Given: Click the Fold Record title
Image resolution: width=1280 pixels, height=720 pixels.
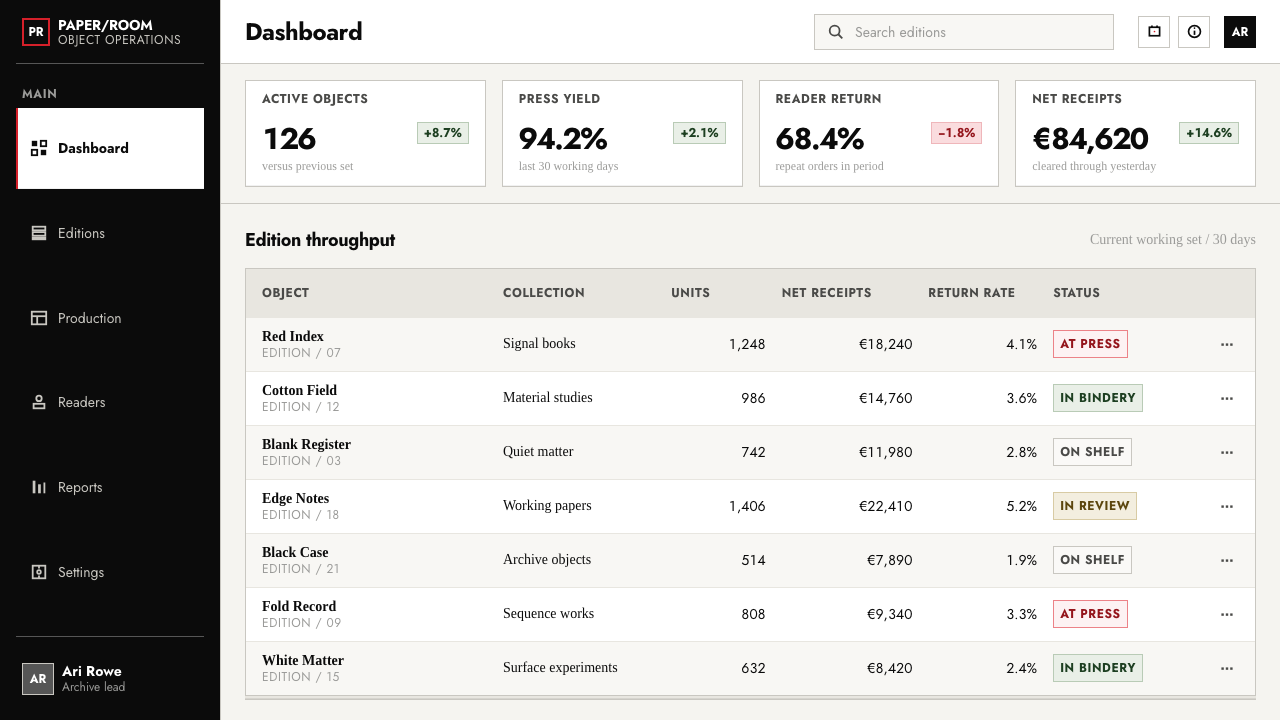Looking at the screenshot, I should pos(299,607).
